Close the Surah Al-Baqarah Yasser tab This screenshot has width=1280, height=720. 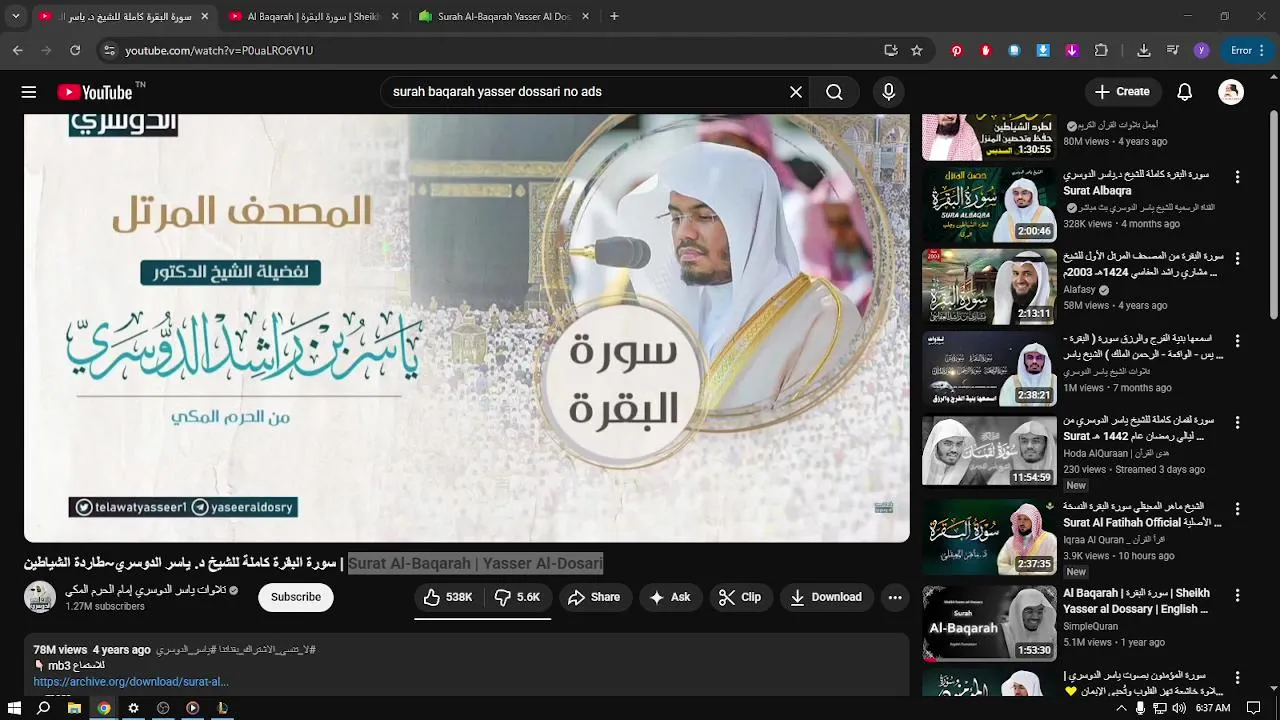[x=586, y=17]
